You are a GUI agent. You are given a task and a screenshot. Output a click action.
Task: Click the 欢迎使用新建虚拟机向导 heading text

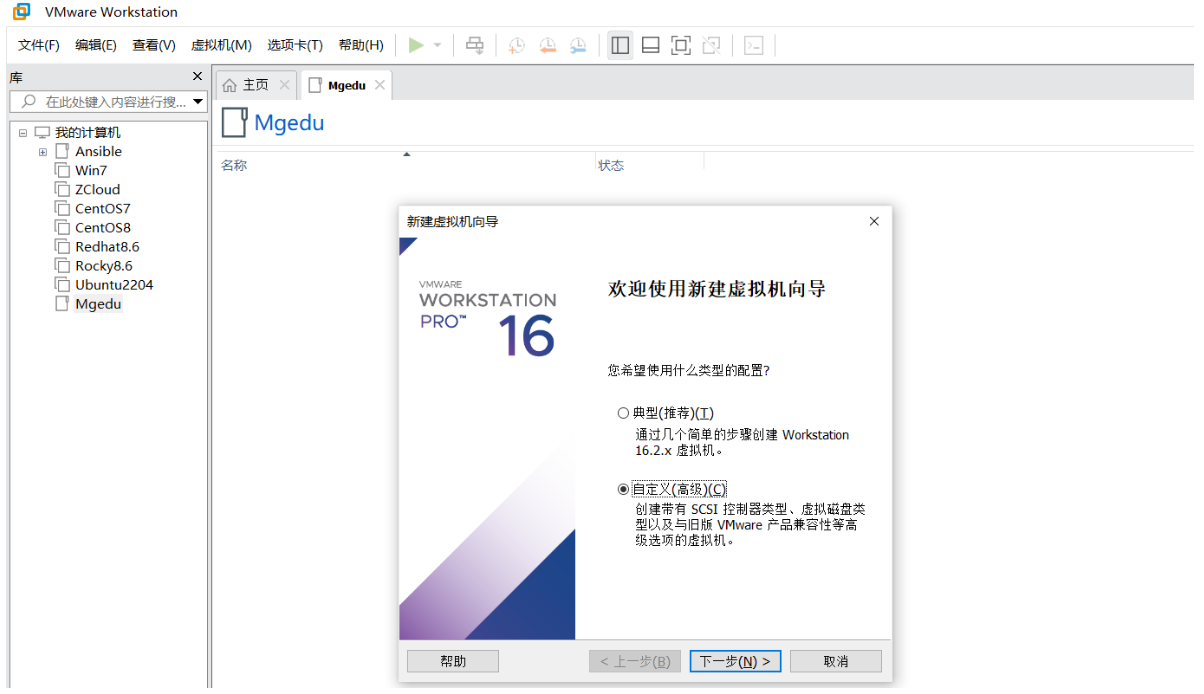(x=717, y=289)
